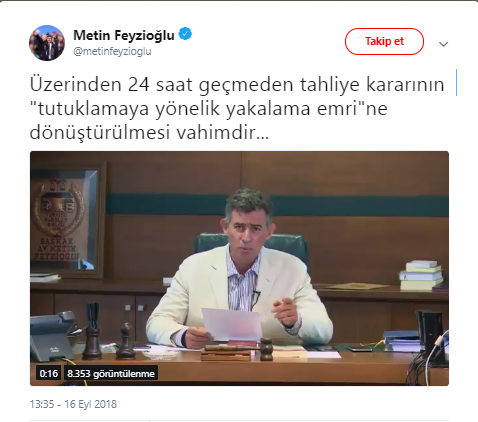Click the framed Başkan plaque in the video
This screenshot has width=478, height=422.
(67, 220)
